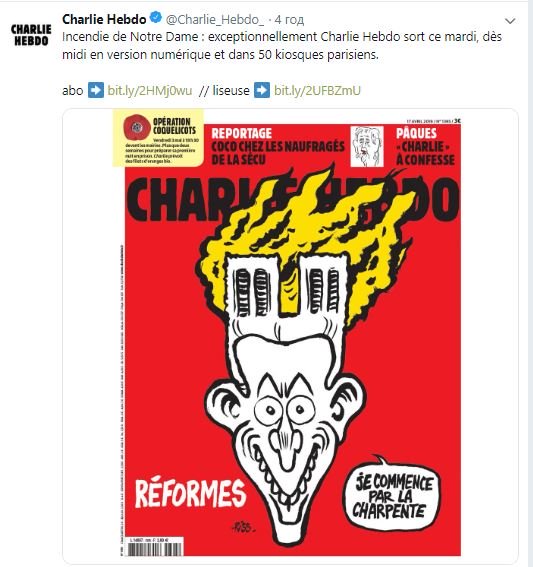Click the Charlie Hebdo profile avatar

pos(31,35)
